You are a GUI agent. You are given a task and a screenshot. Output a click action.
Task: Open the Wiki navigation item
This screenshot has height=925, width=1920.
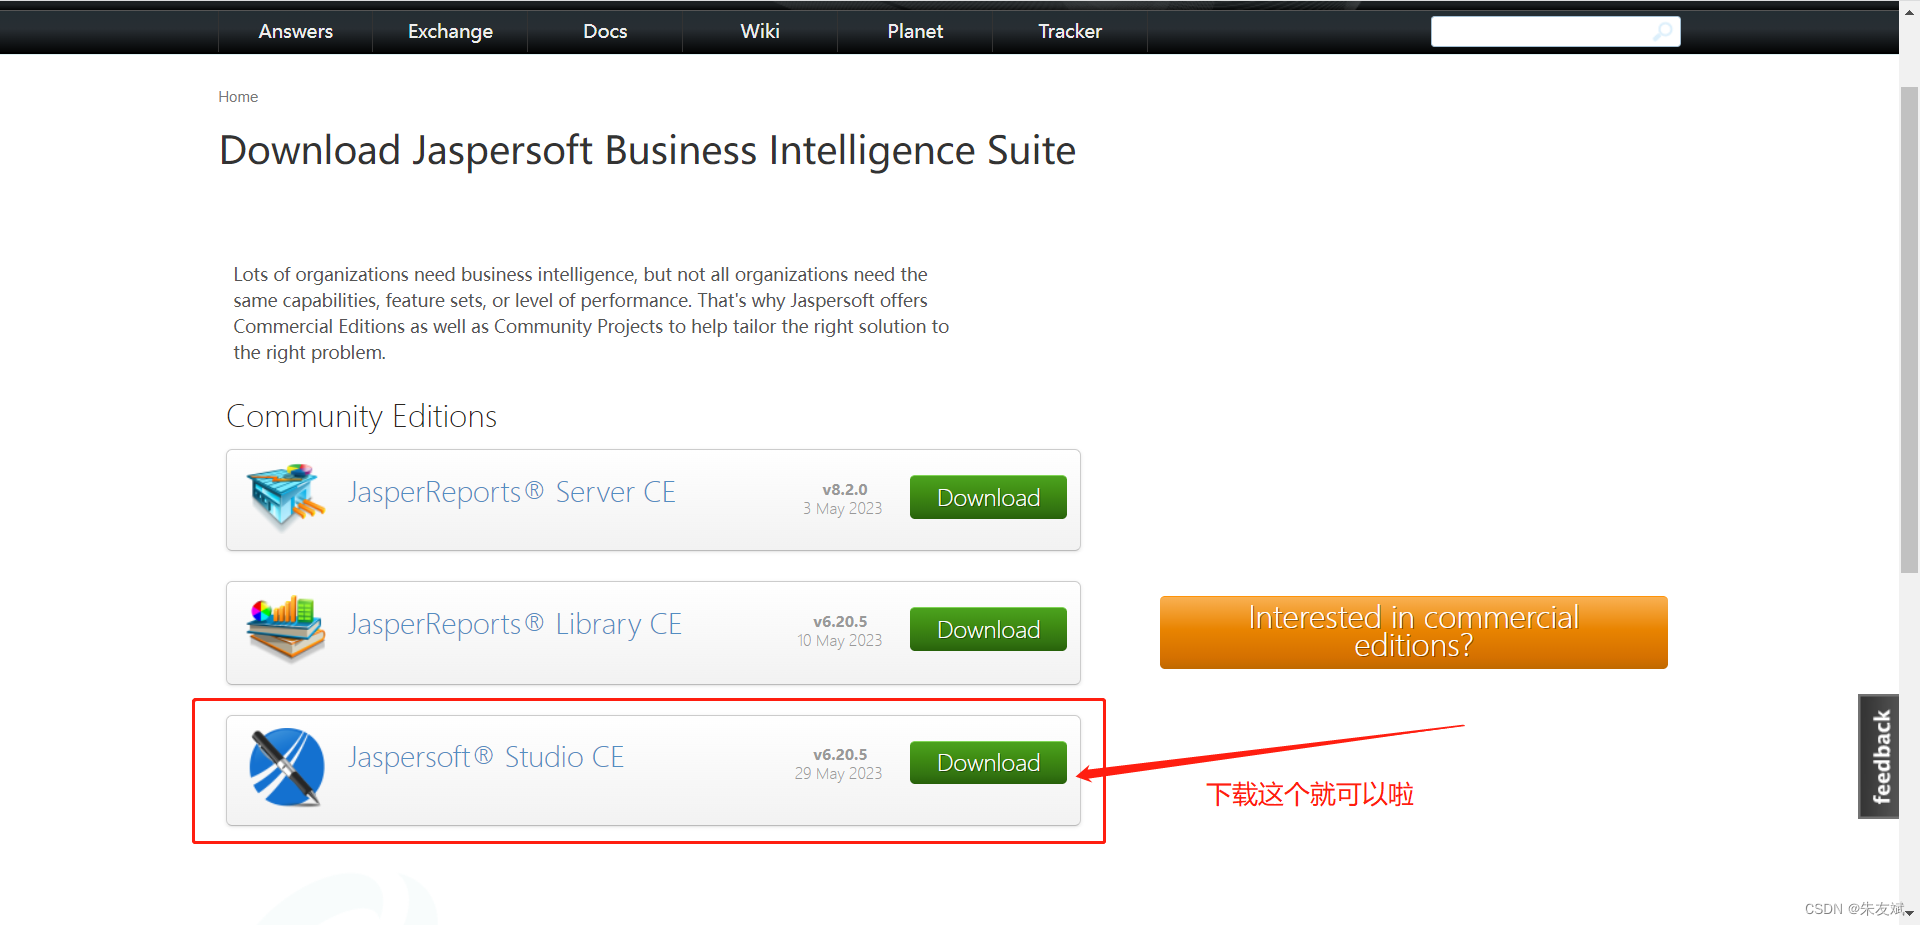[760, 31]
